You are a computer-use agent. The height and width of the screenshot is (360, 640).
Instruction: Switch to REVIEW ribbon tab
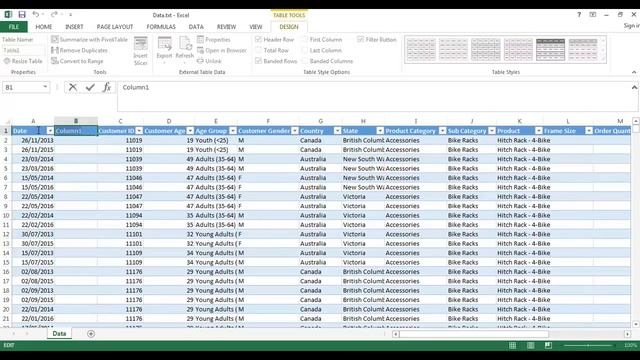click(x=227, y=27)
